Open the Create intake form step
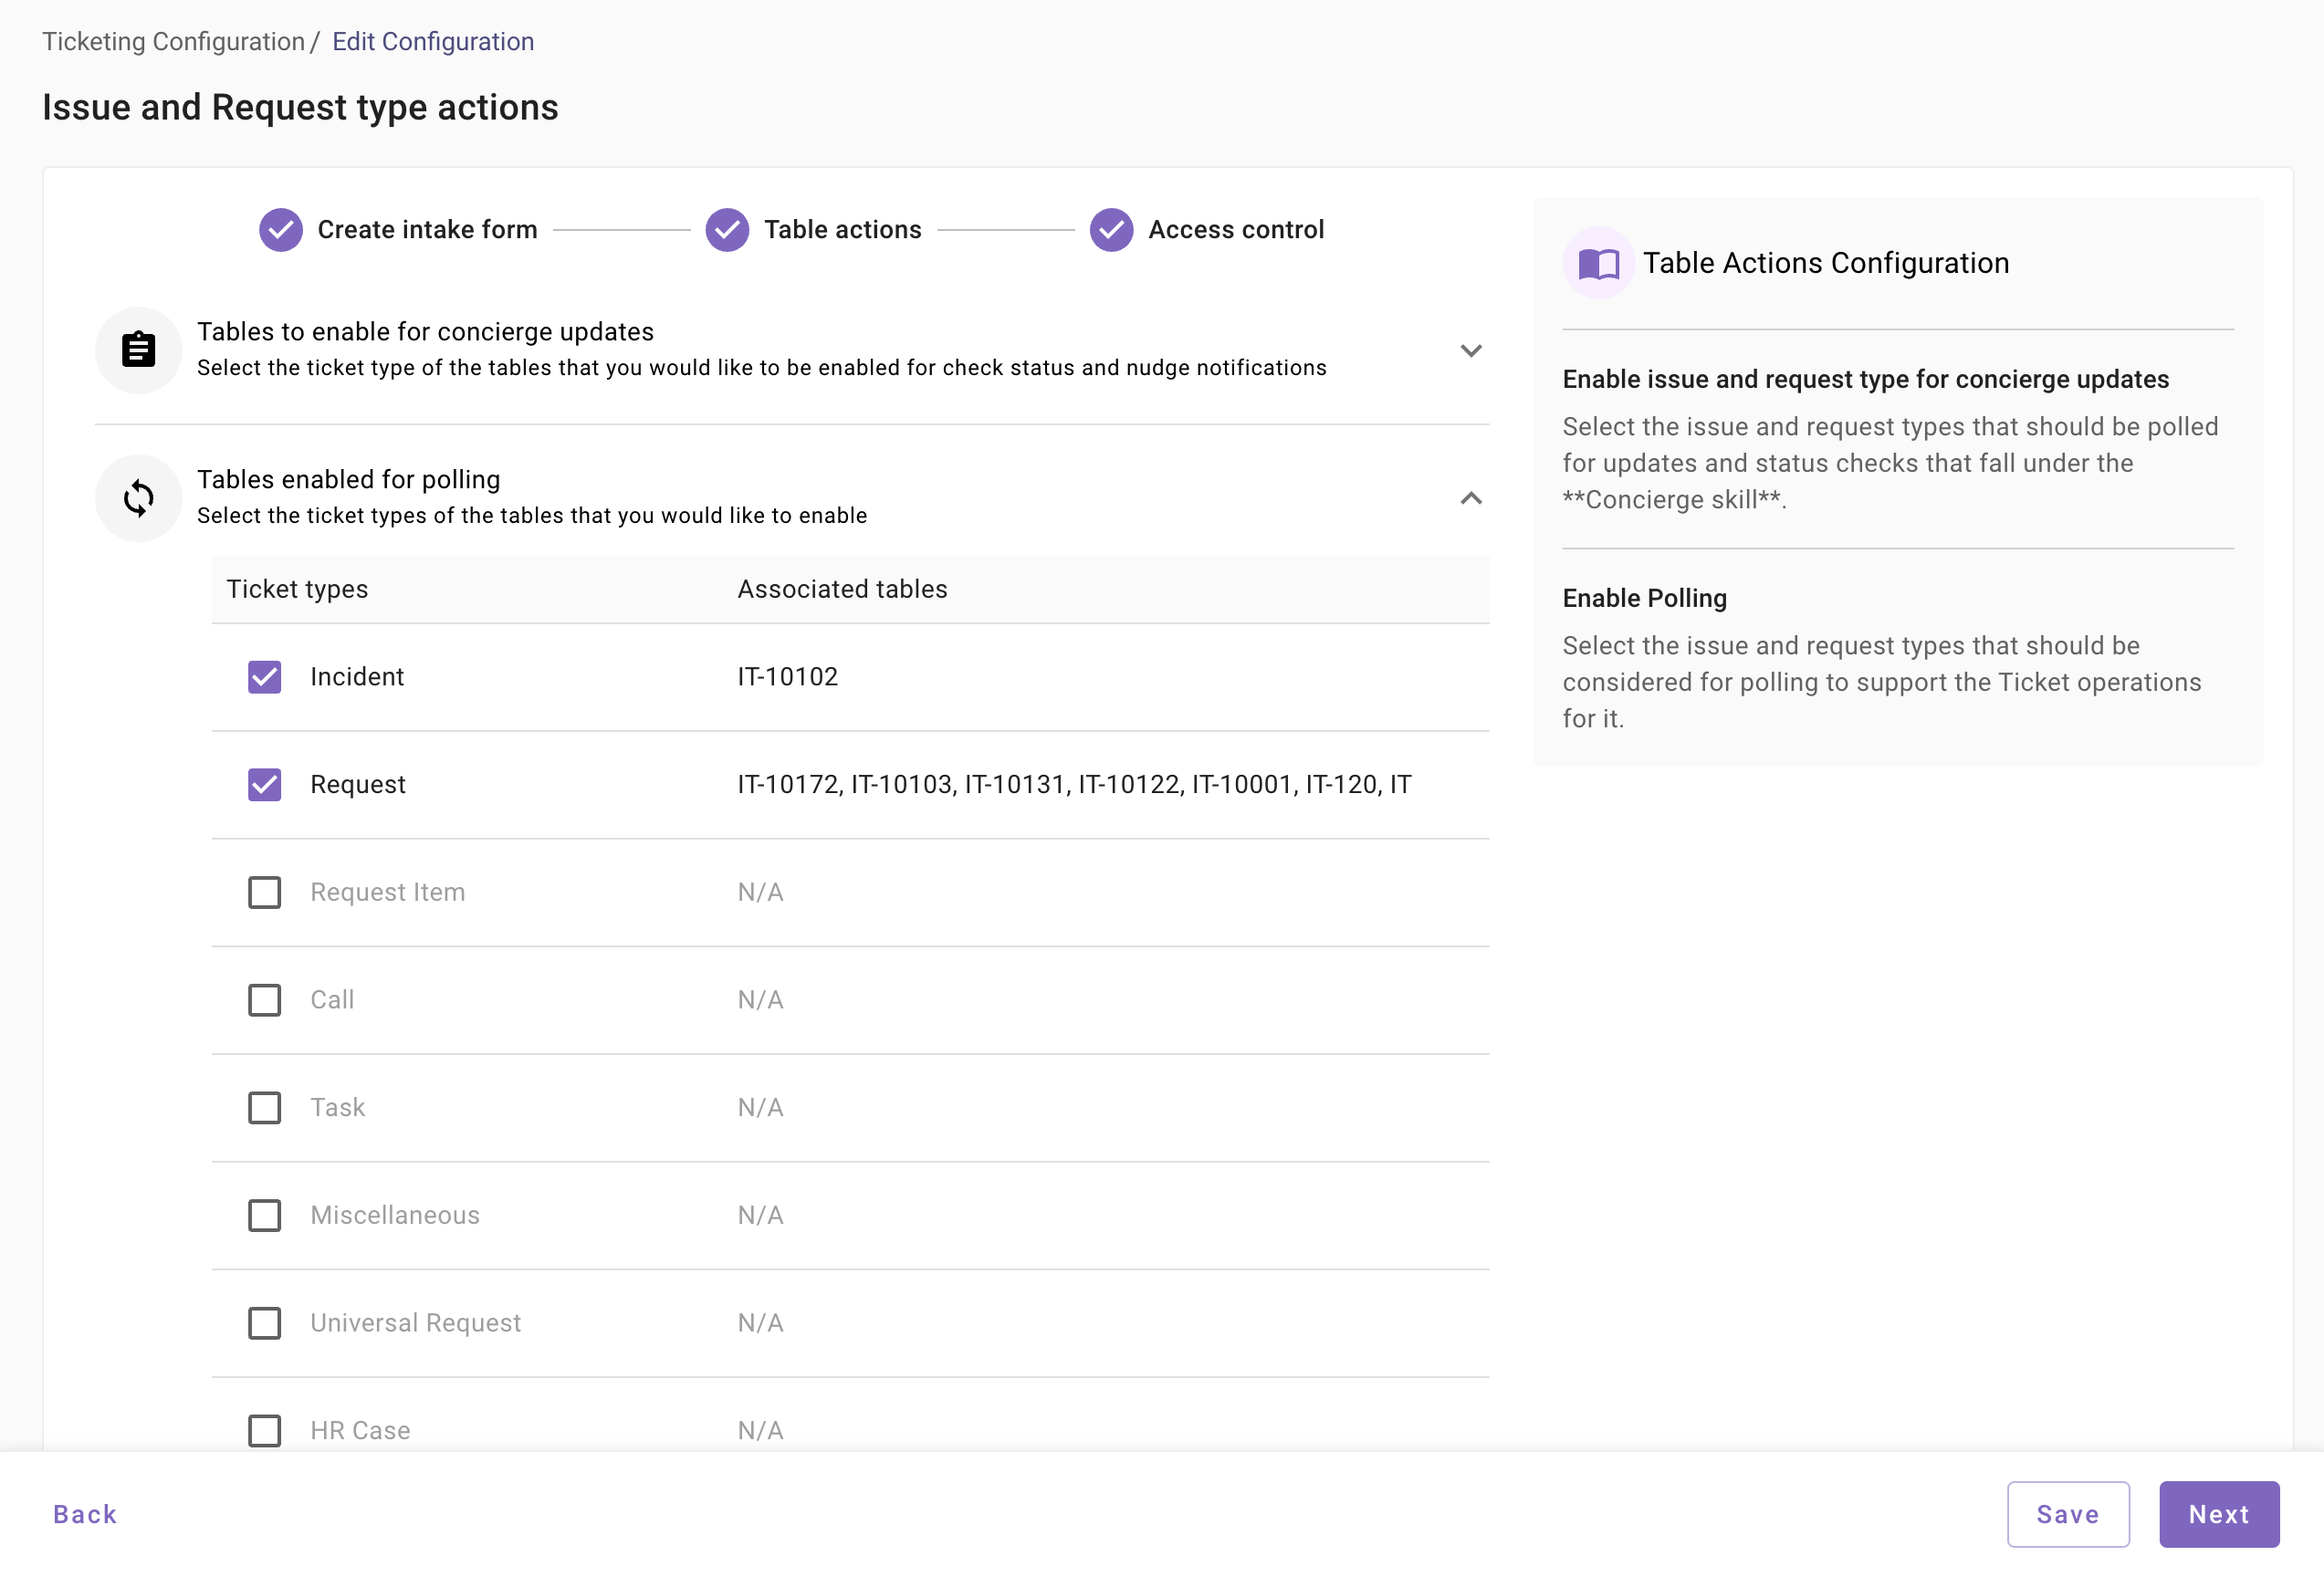Viewport: 2324px width, 1577px height. coord(427,230)
